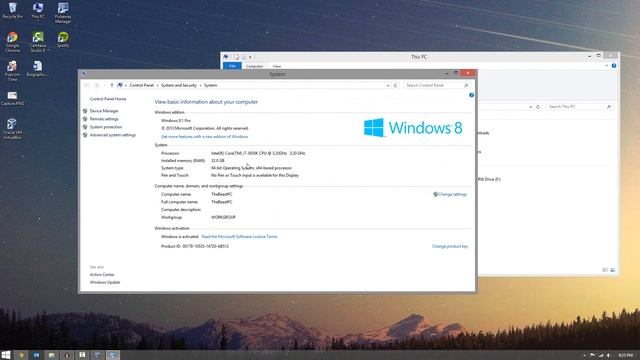This screenshot has height=360, width=640.
Task: Open the File tab in This PC window
Action: pyautogui.click(x=232, y=66)
